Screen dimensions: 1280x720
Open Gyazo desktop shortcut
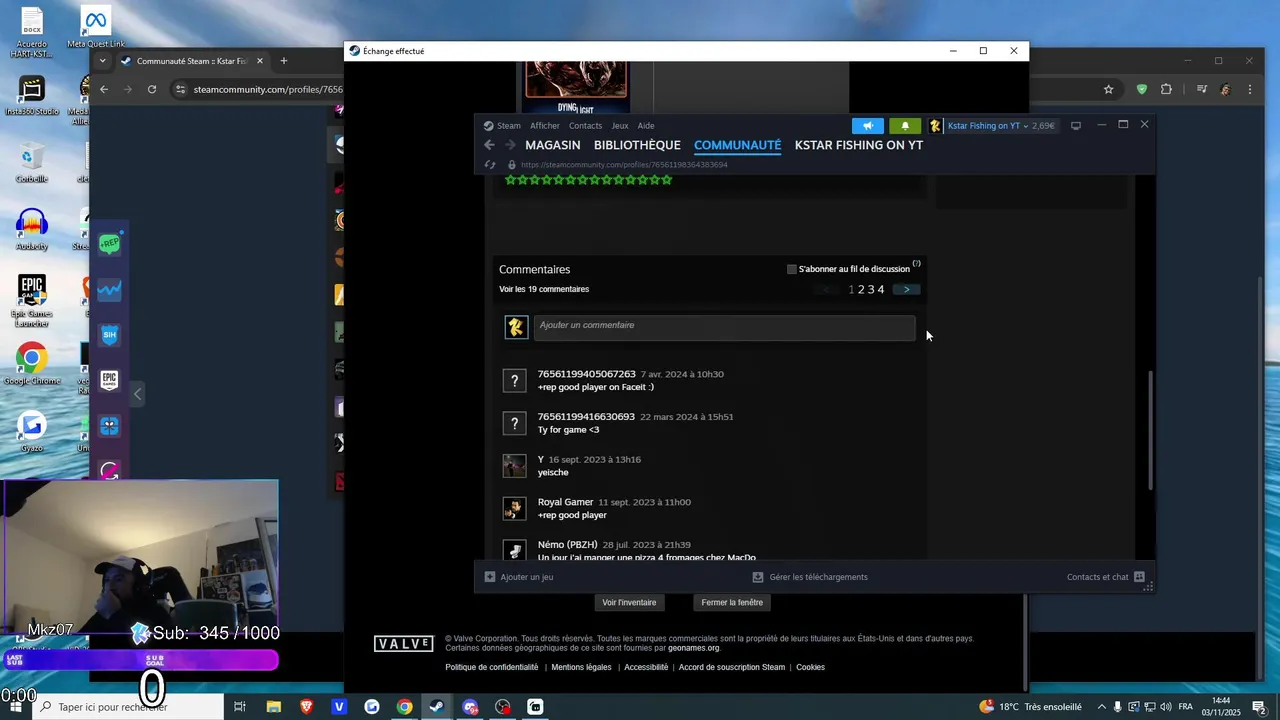coord(32,432)
